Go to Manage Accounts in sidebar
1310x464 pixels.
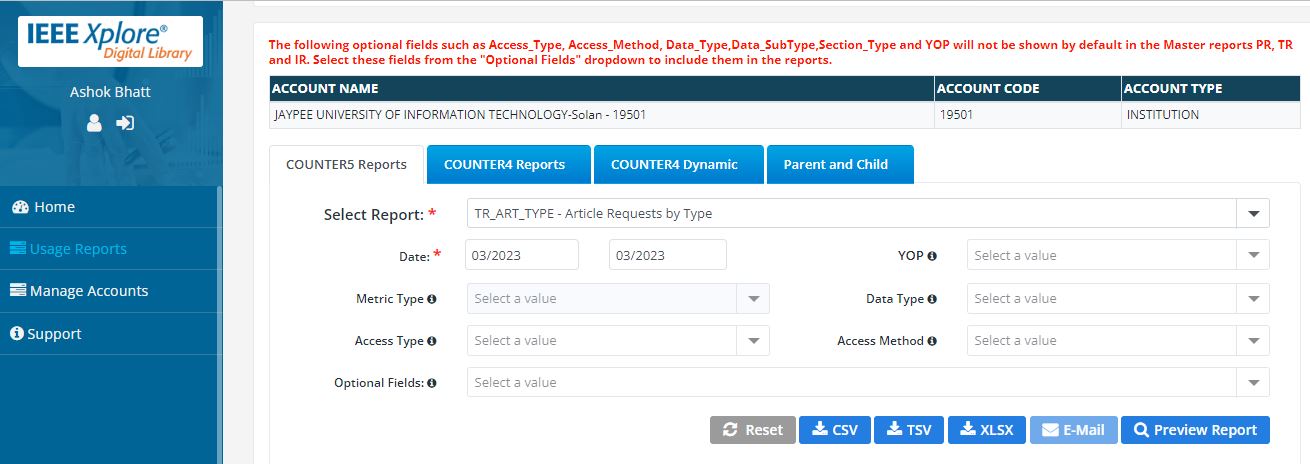click(88, 291)
